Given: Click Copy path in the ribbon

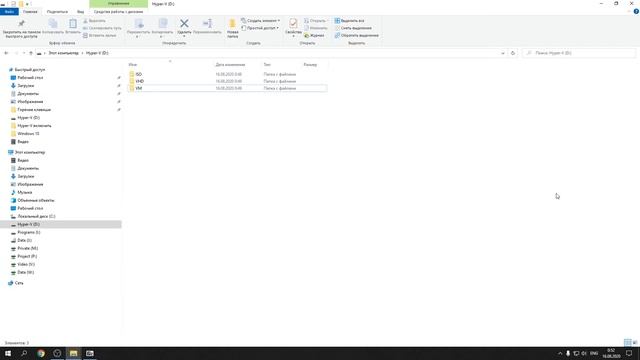Looking at the screenshot, I should 102,28.
